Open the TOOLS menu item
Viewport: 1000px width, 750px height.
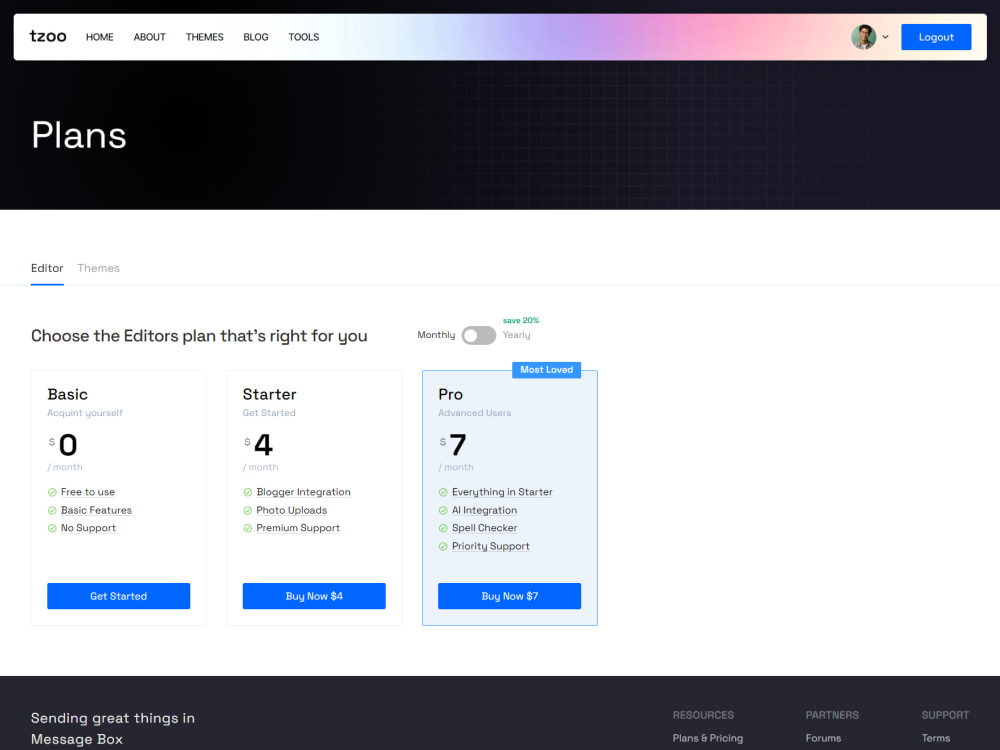pyautogui.click(x=304, y=37)
